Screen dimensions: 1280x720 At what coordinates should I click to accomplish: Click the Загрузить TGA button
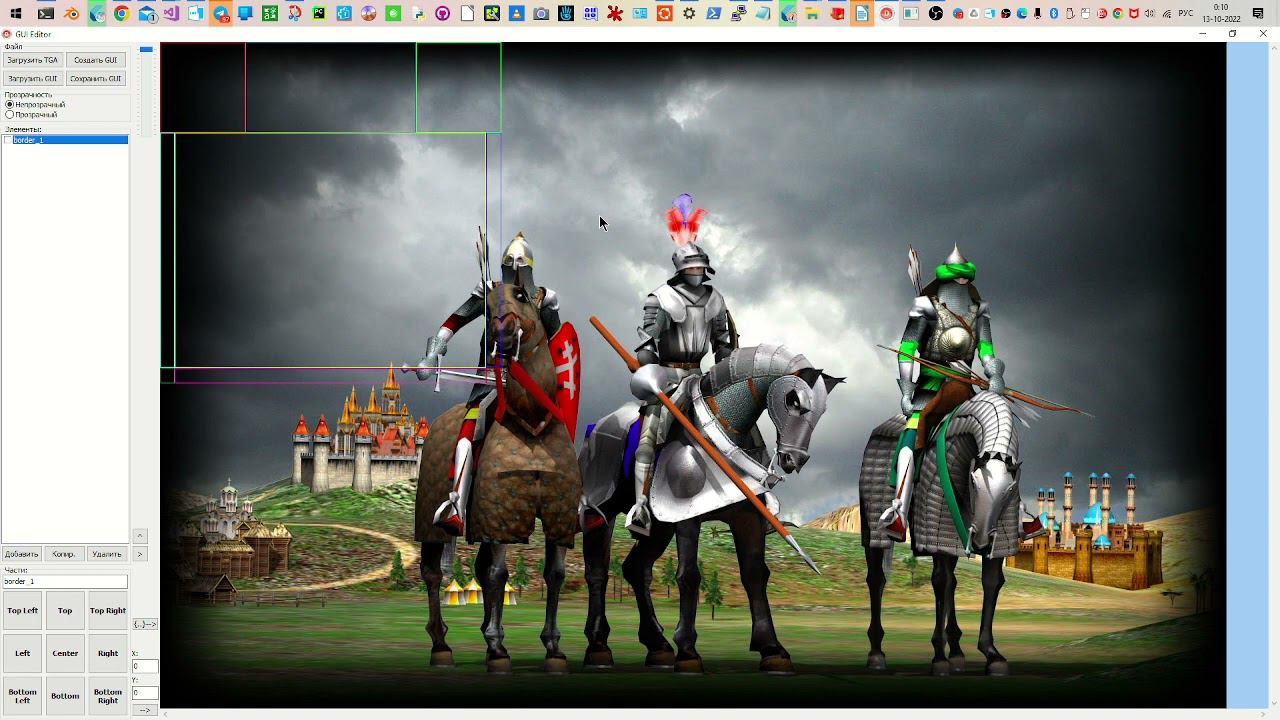tap(33, 60)
